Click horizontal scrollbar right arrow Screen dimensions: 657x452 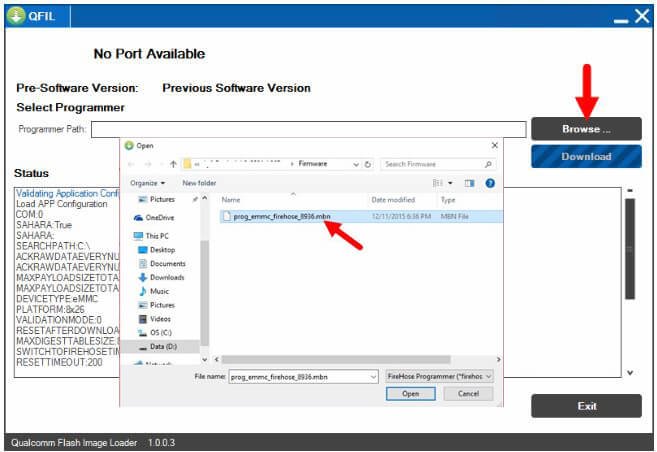pos(498,359)
